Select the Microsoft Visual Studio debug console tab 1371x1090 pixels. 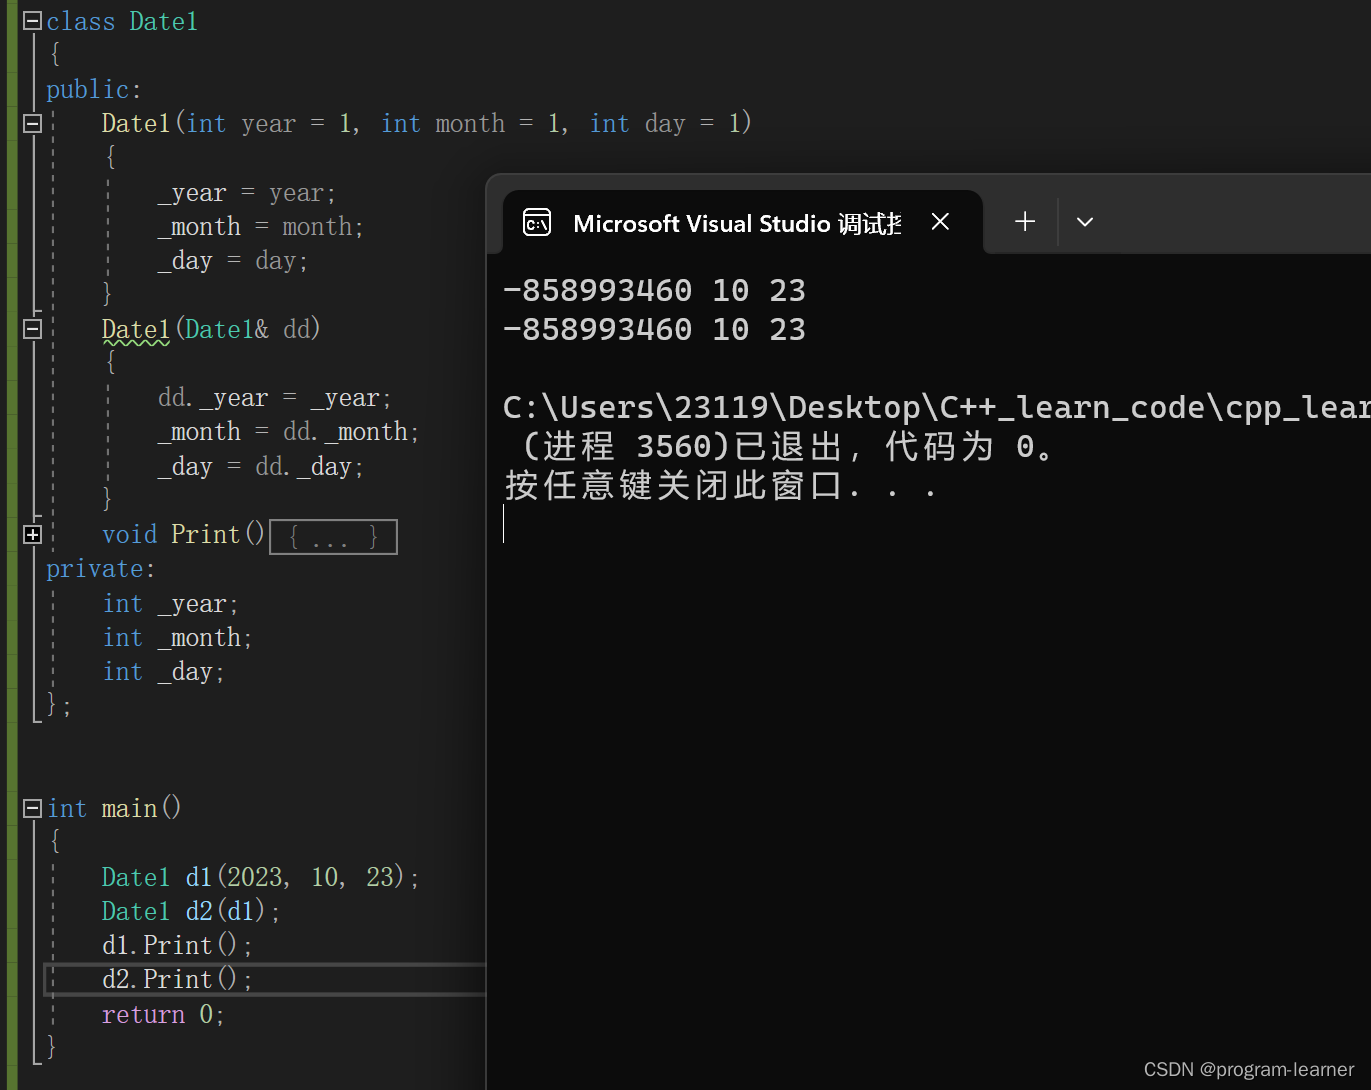coord(742,222)
